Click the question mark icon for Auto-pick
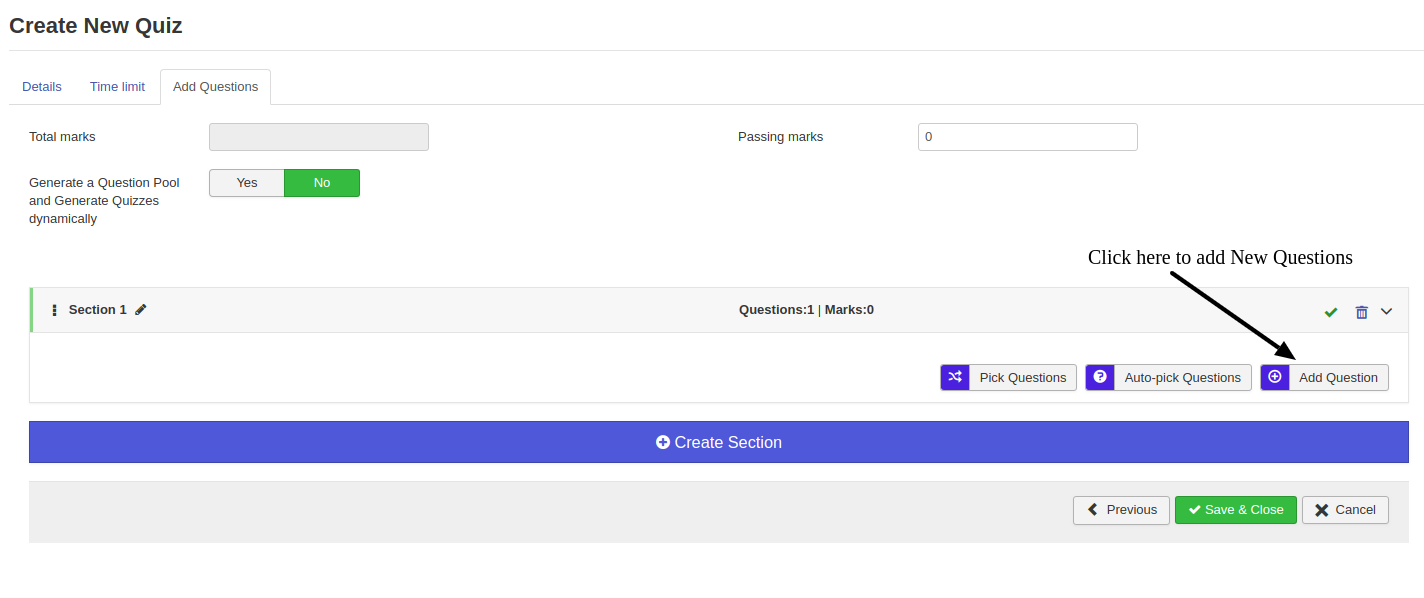Screen dimensions: 1424x598 click(1100, 377)
